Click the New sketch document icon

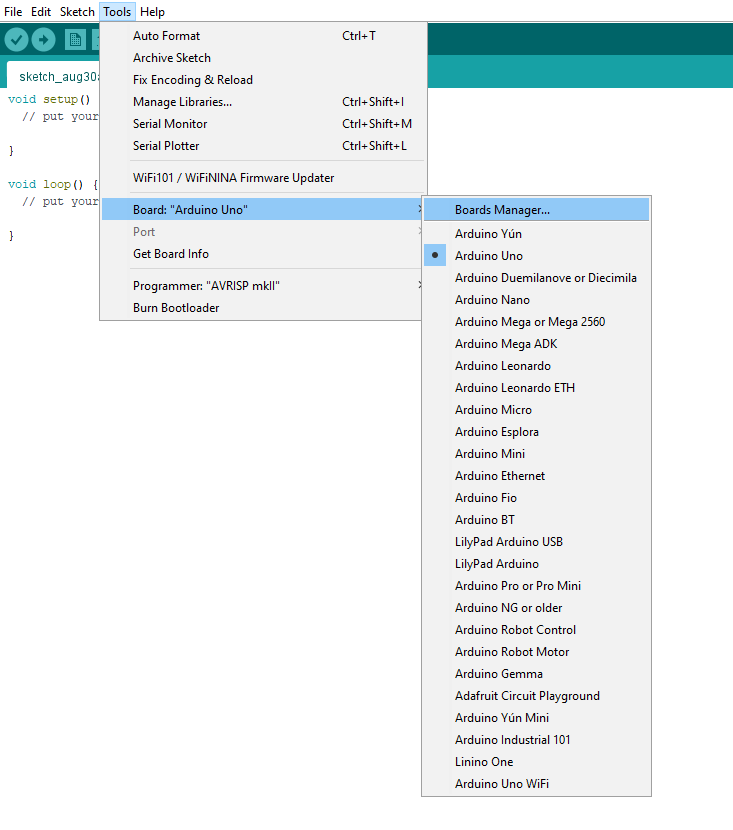(75, 40)
